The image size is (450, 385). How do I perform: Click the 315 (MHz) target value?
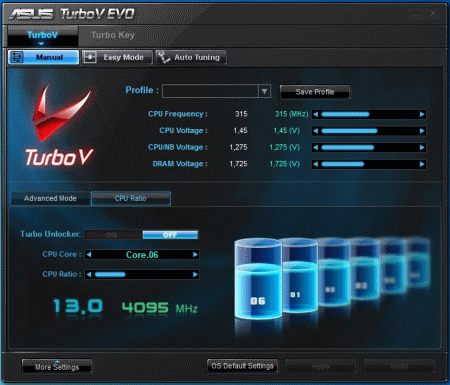click(x=291, y=114)
